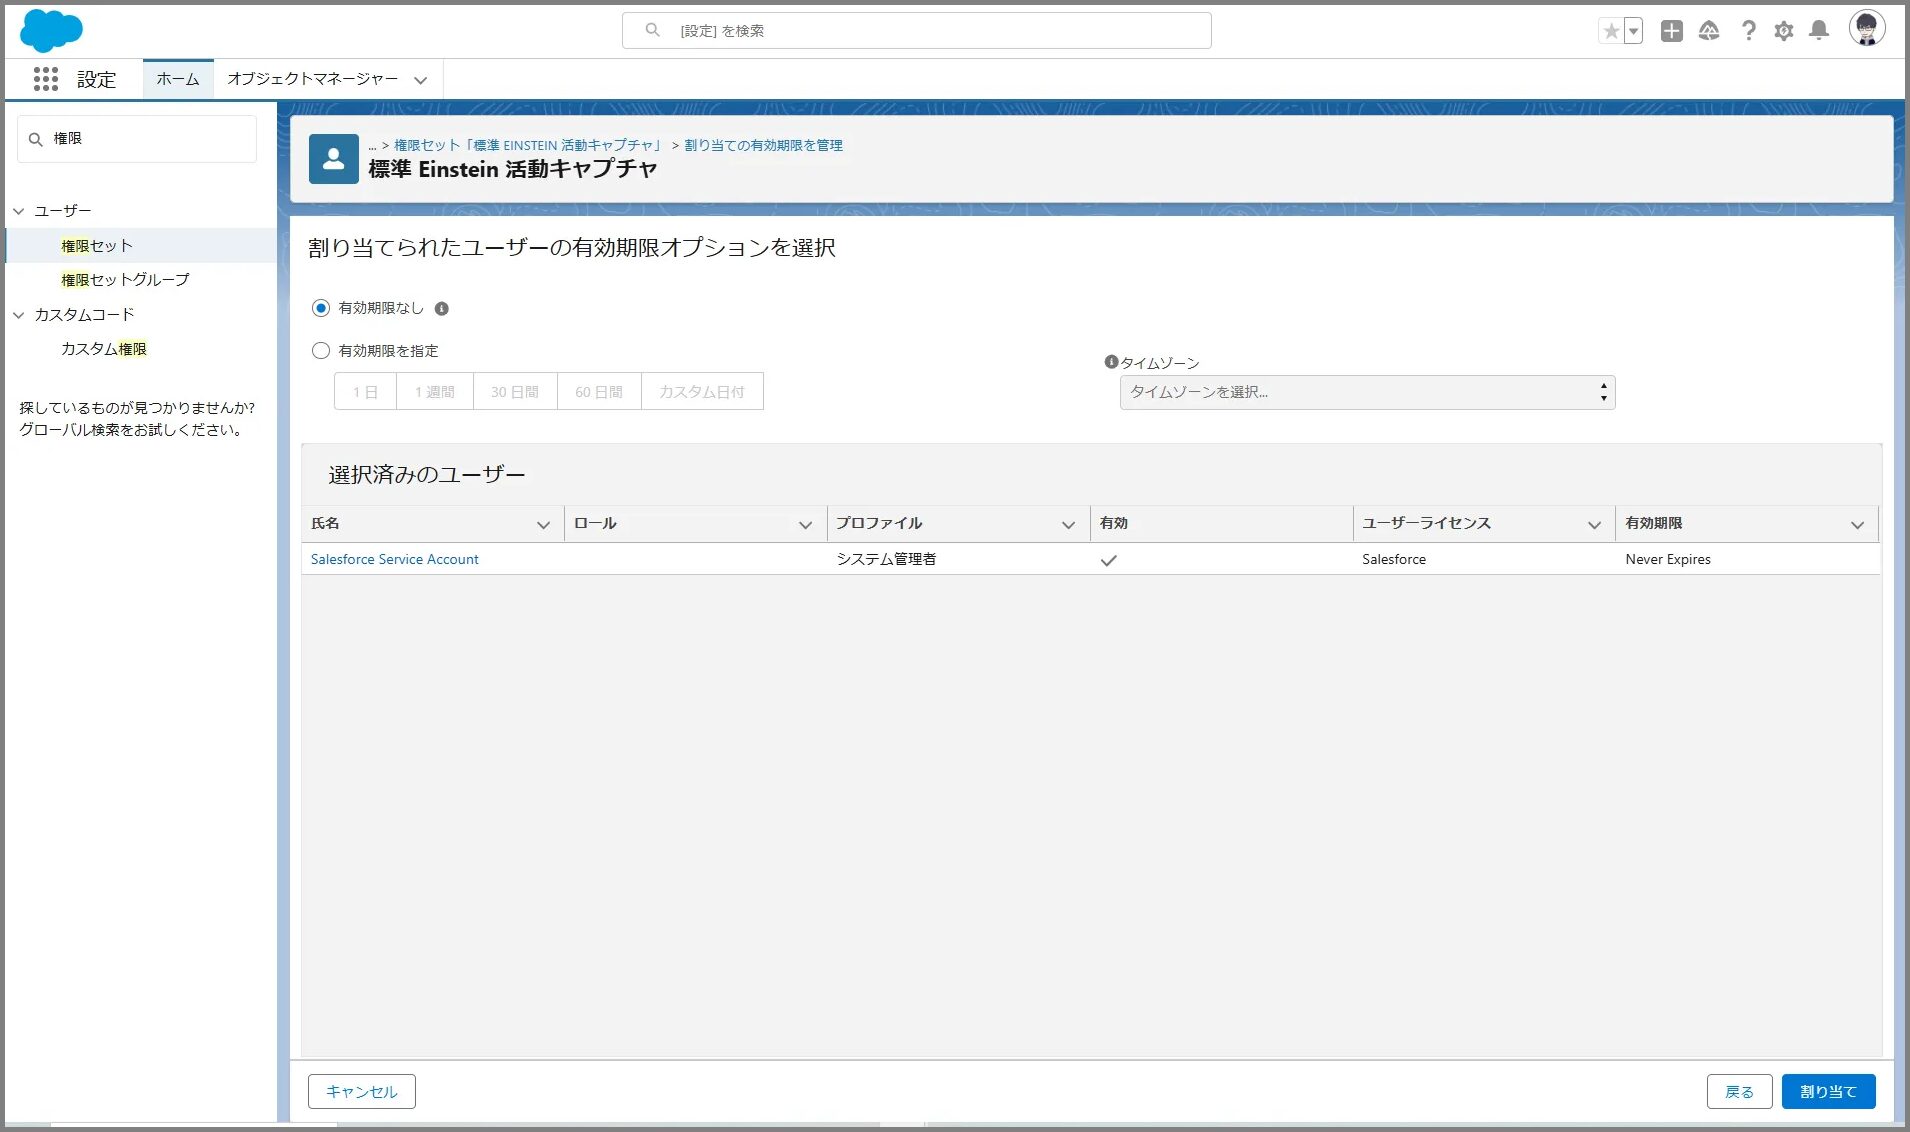The height and width of the screenshot is (1132, 1910).
Task: Open the Salesforce Service Account link
Action: [x=394, y=559]
